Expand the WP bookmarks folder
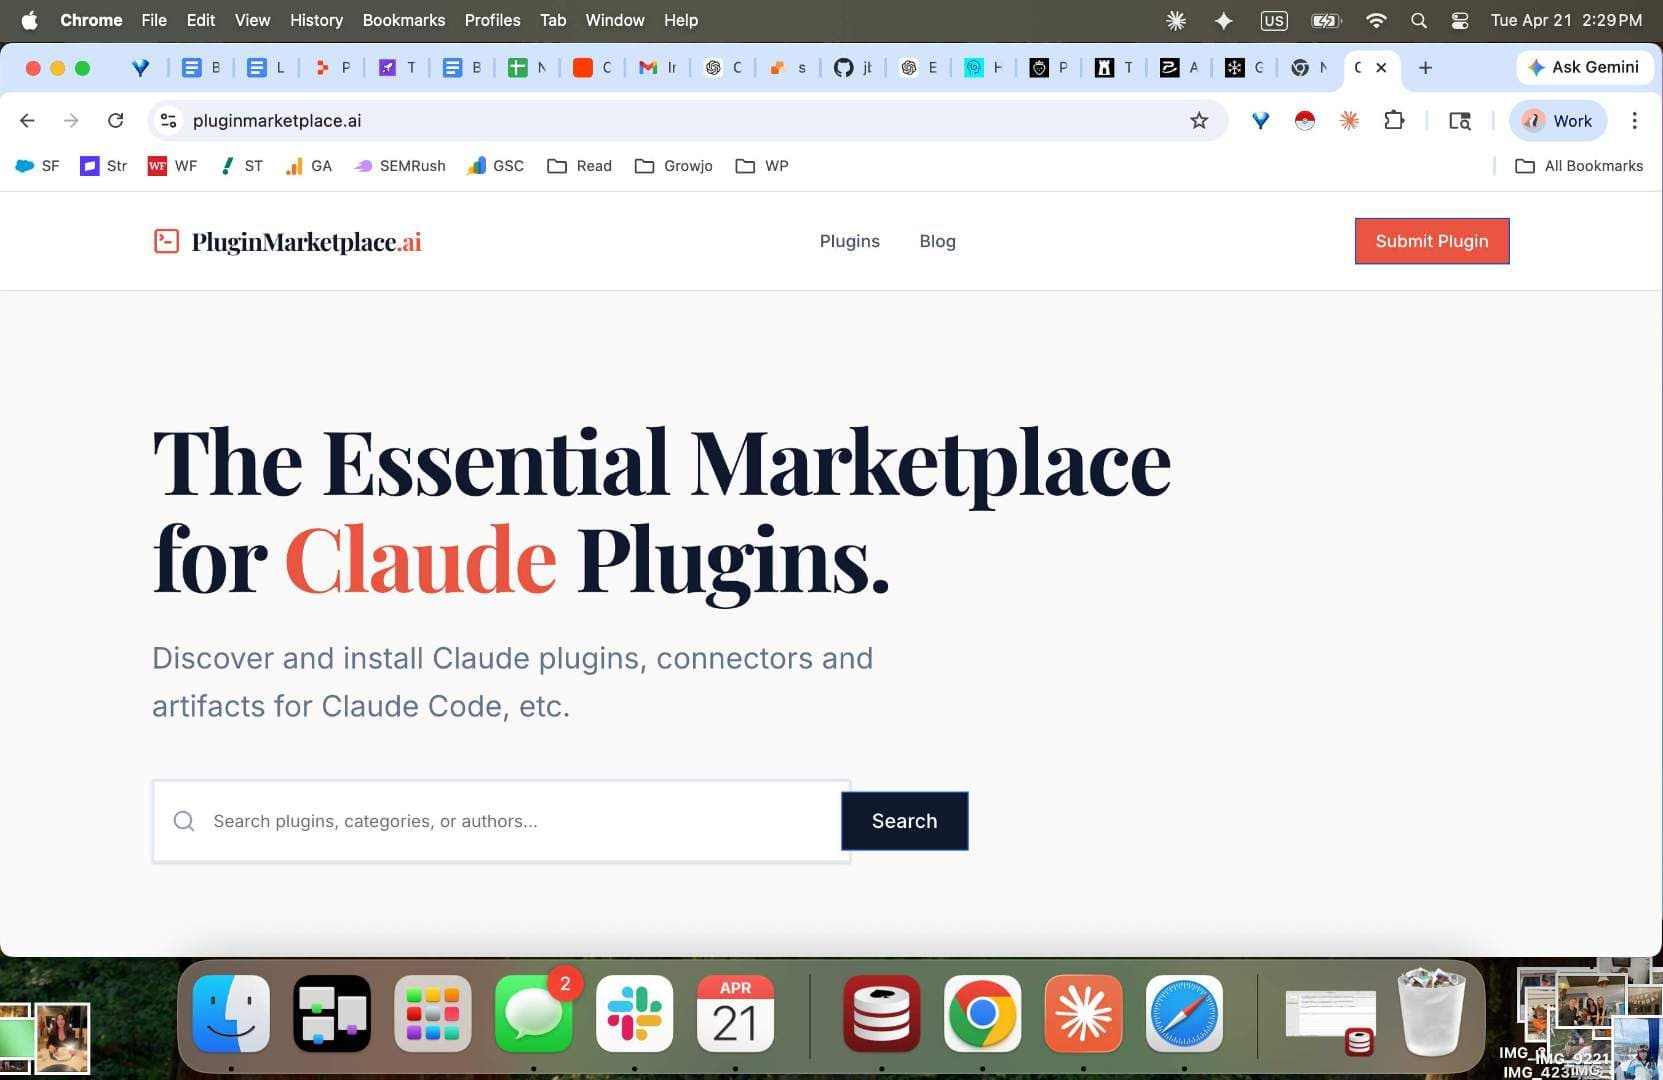This screenshot has width=1663, height=1080. pyautogui.click(x=761, y=166)
